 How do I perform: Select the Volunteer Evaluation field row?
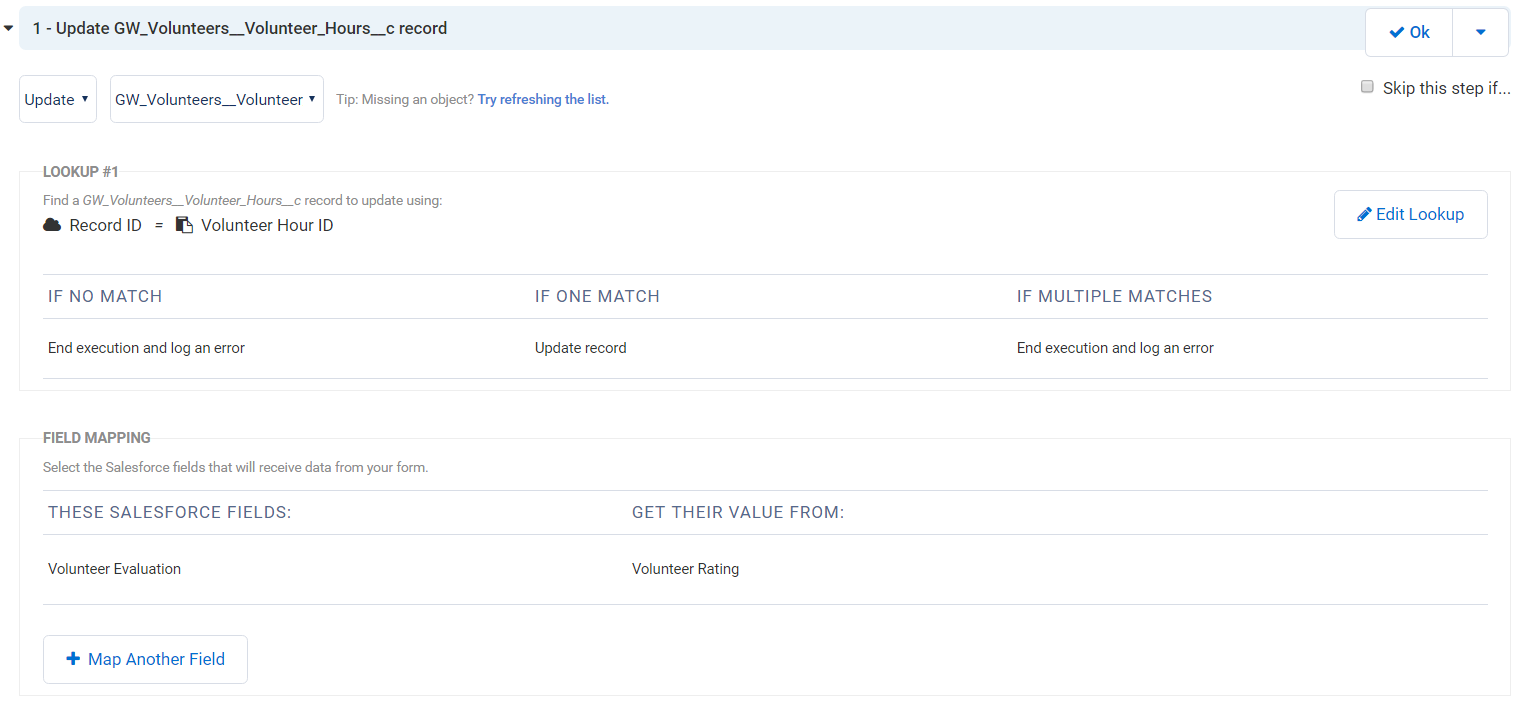pyautogui.click(x=765, y=569)
